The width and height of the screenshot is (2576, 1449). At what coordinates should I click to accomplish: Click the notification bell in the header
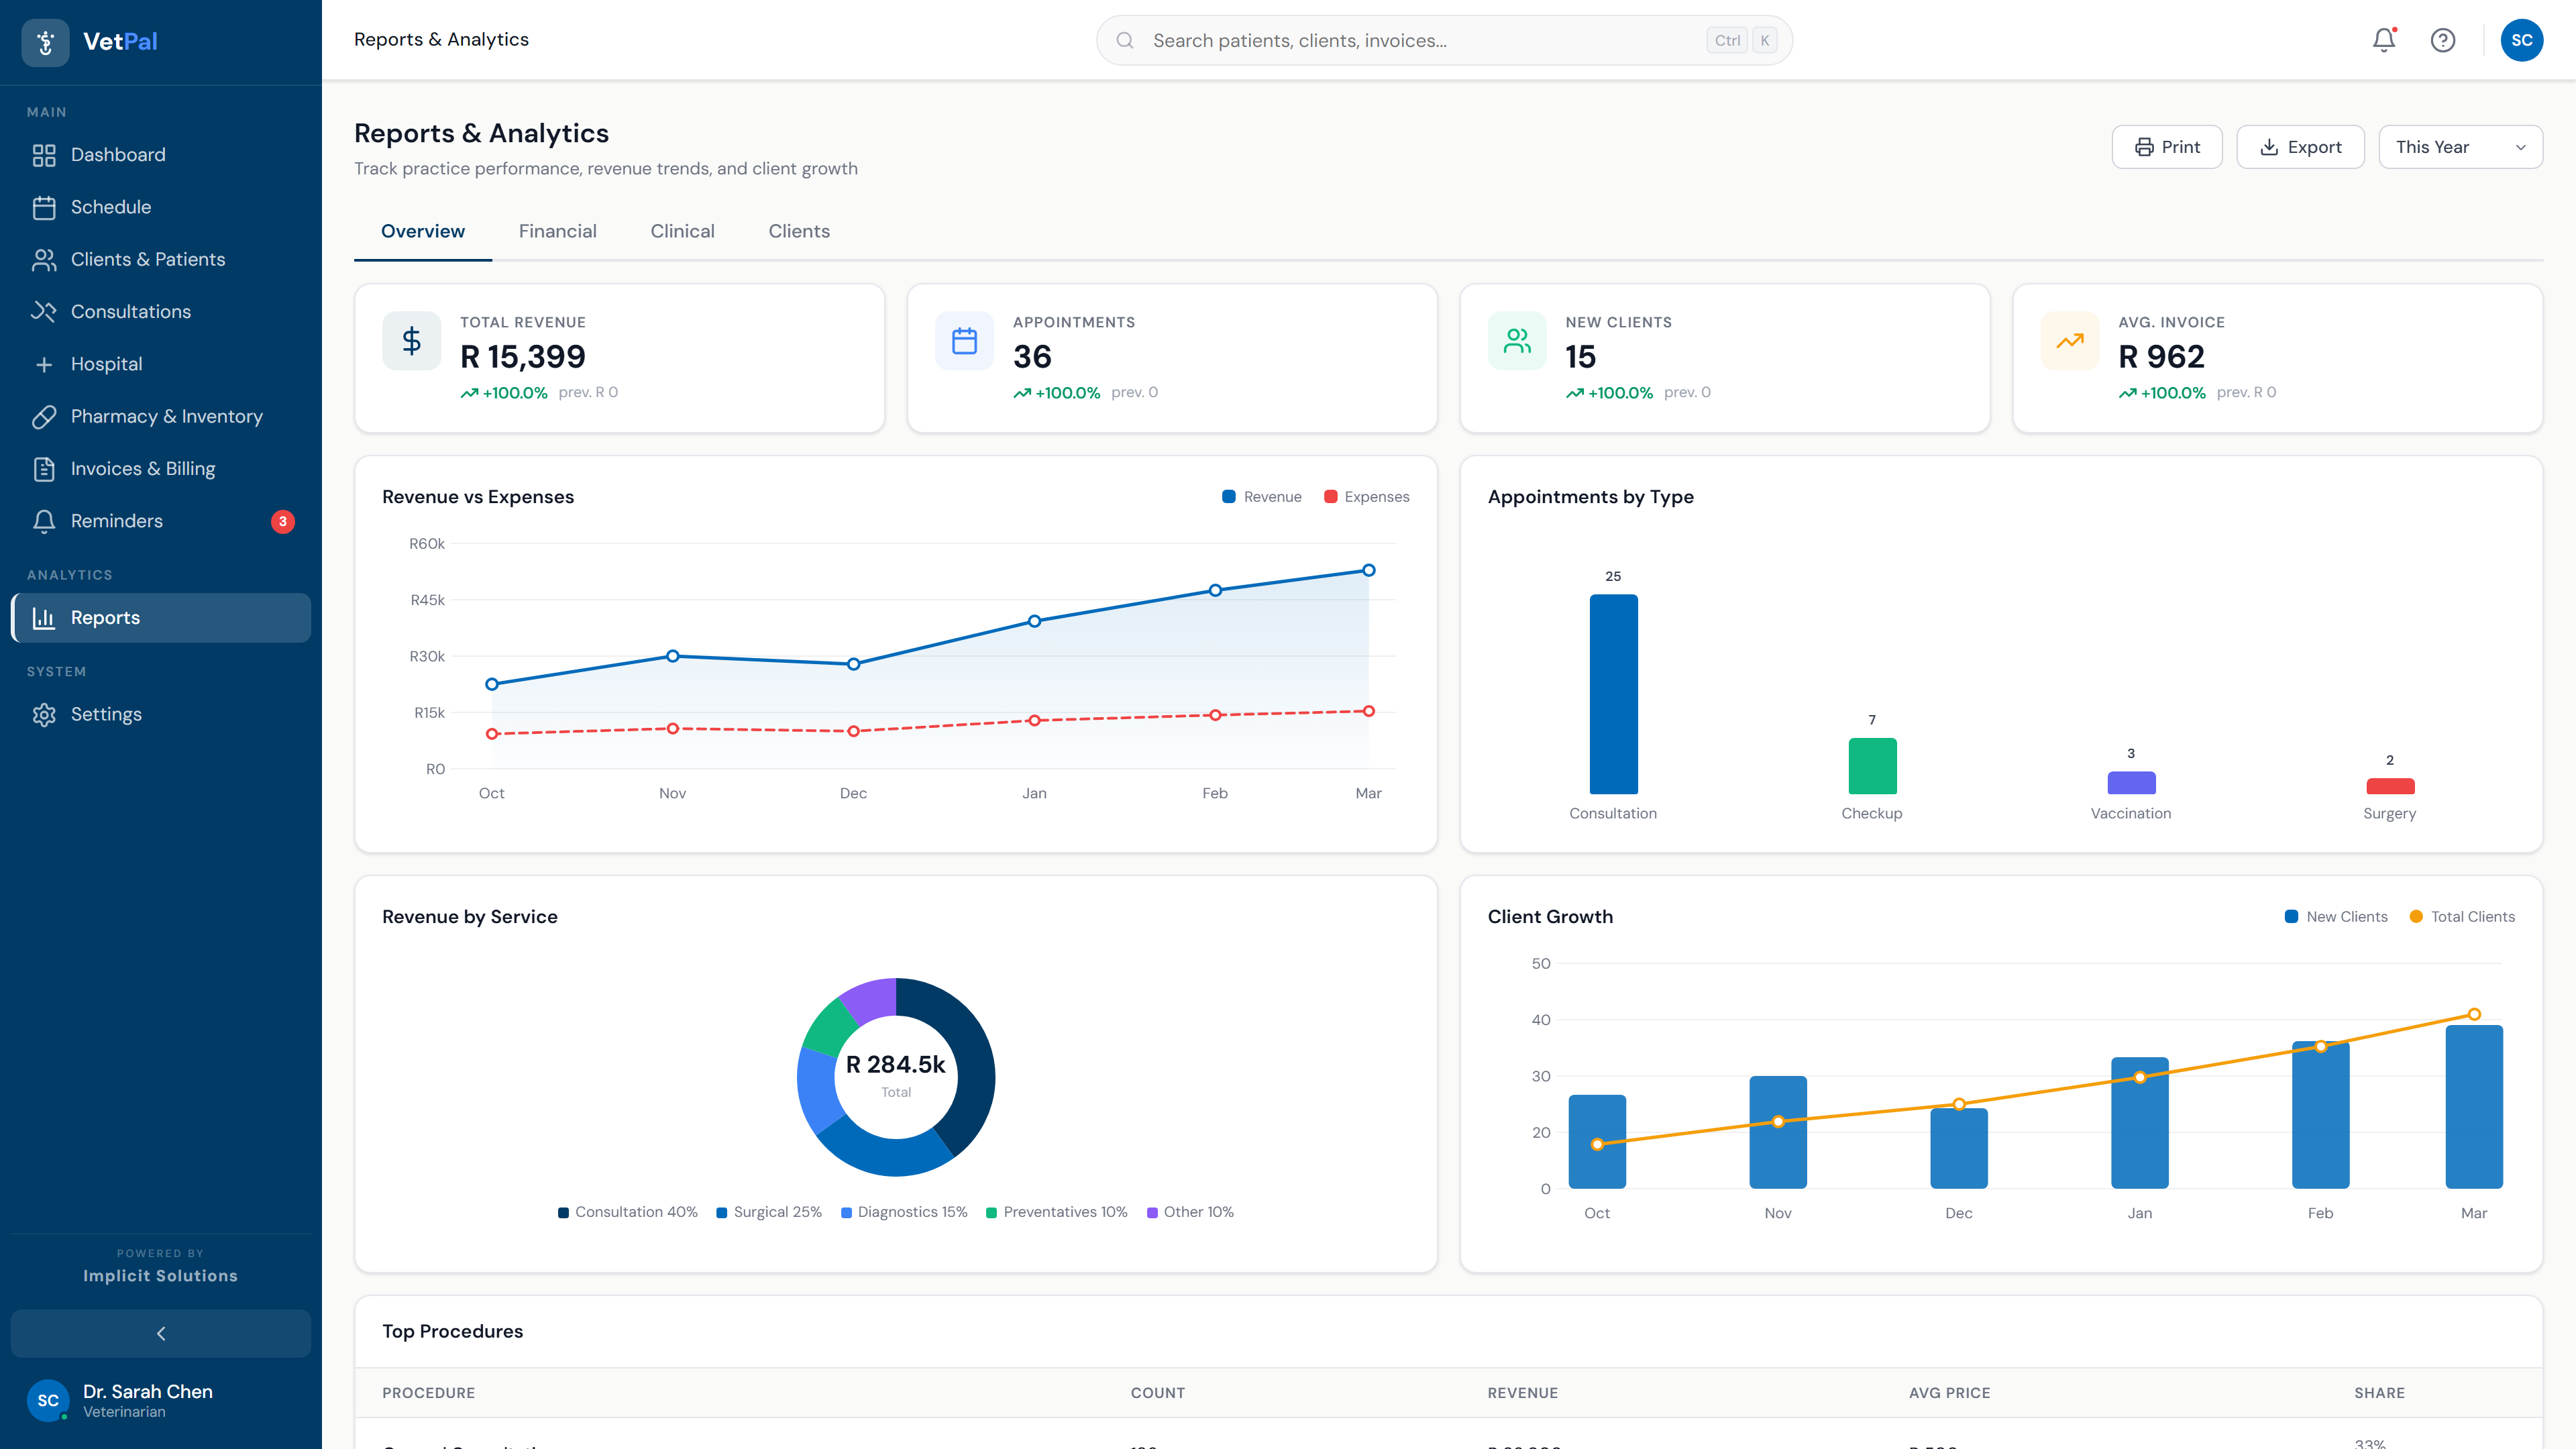point(2383,40)
